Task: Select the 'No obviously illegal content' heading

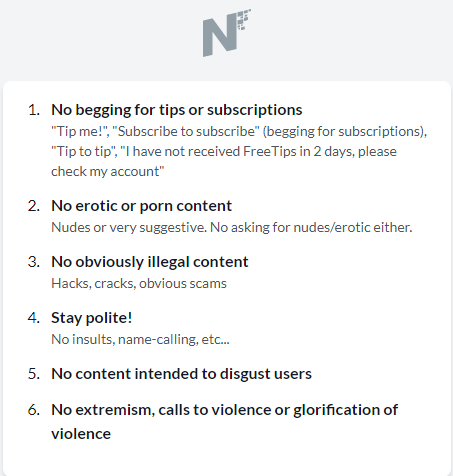Action: coord(150,262)
